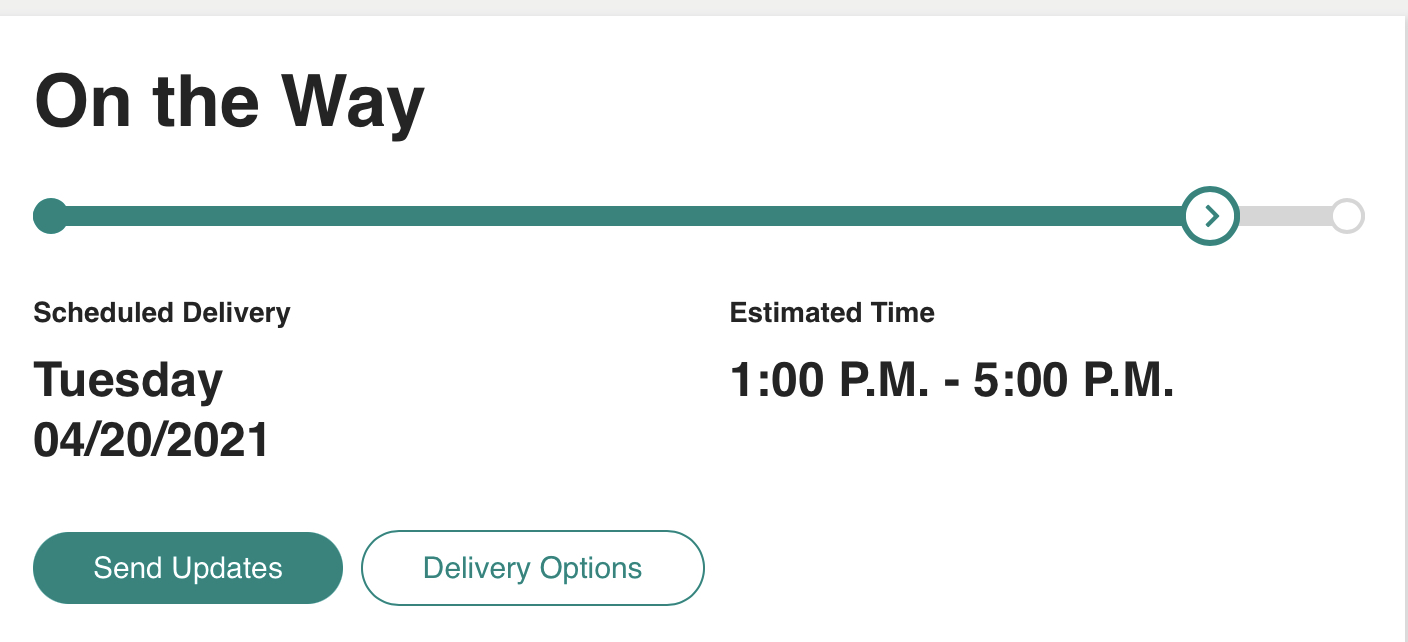Click the empty circle at the tracker's end
The height and width of the screenshot is (642, 1408).
(1347, 216)
